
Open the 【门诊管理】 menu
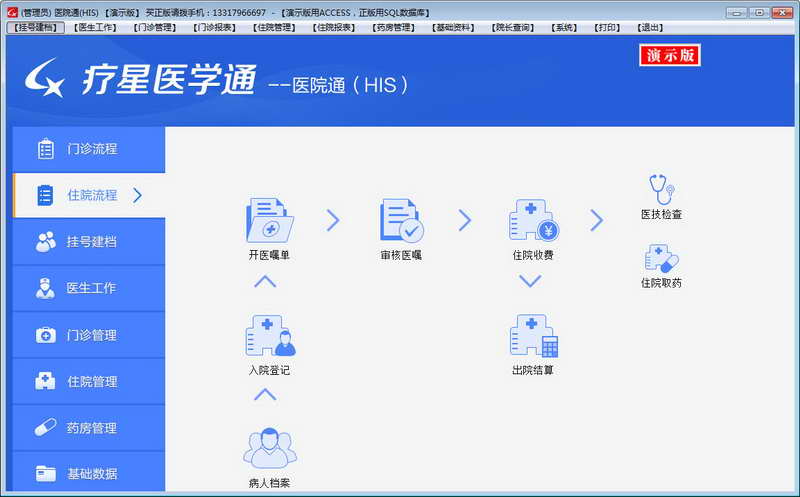[x=155, y=28]
